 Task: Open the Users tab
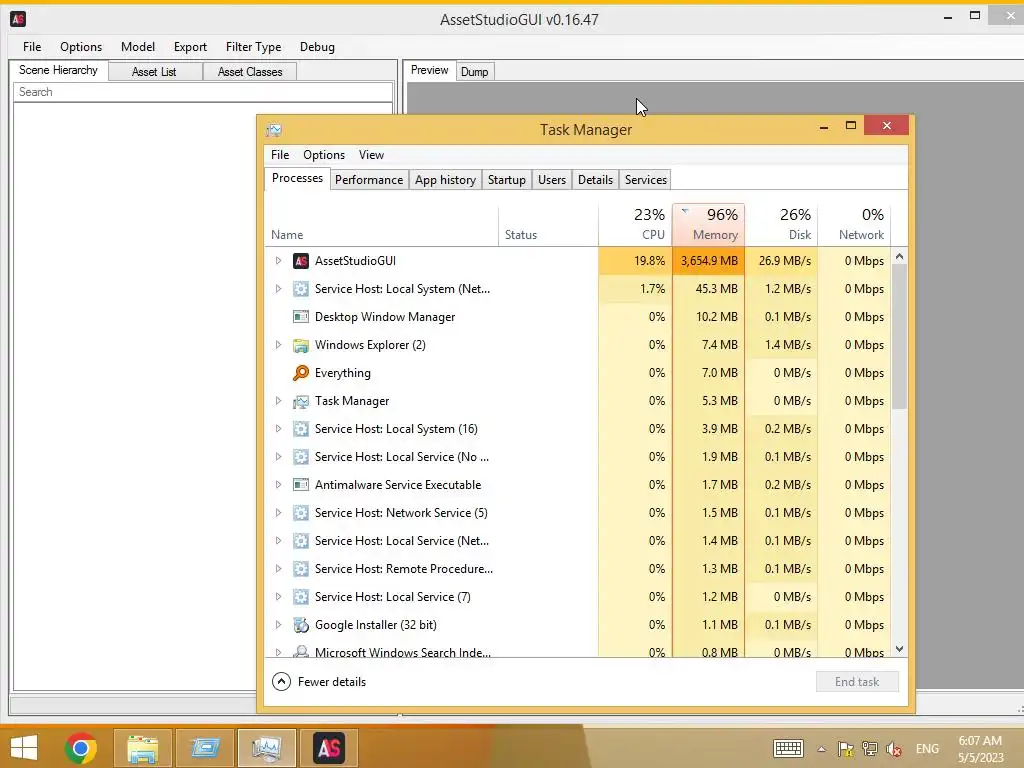point(552,180)
